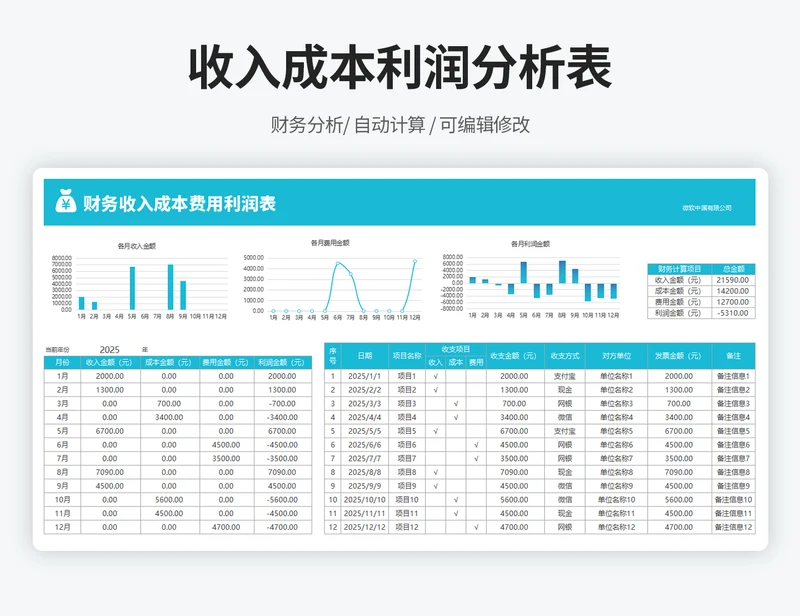This screenshot has width=800, height=616.
Task: Click the 6月 row label in the monthly table
Action: pyautogui.click(x=62, y=445)
